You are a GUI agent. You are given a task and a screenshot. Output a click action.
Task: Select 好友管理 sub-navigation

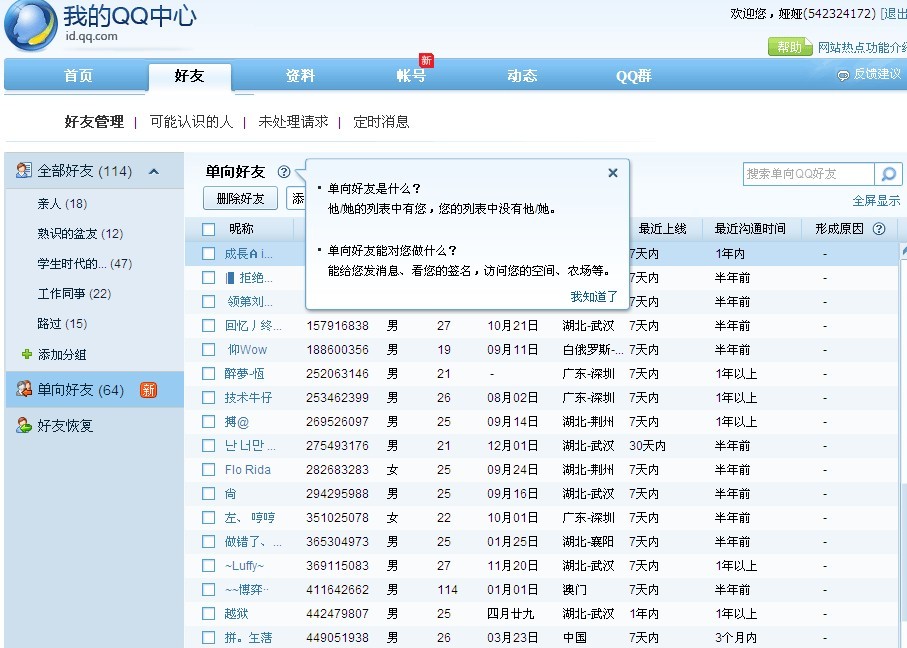94,122
